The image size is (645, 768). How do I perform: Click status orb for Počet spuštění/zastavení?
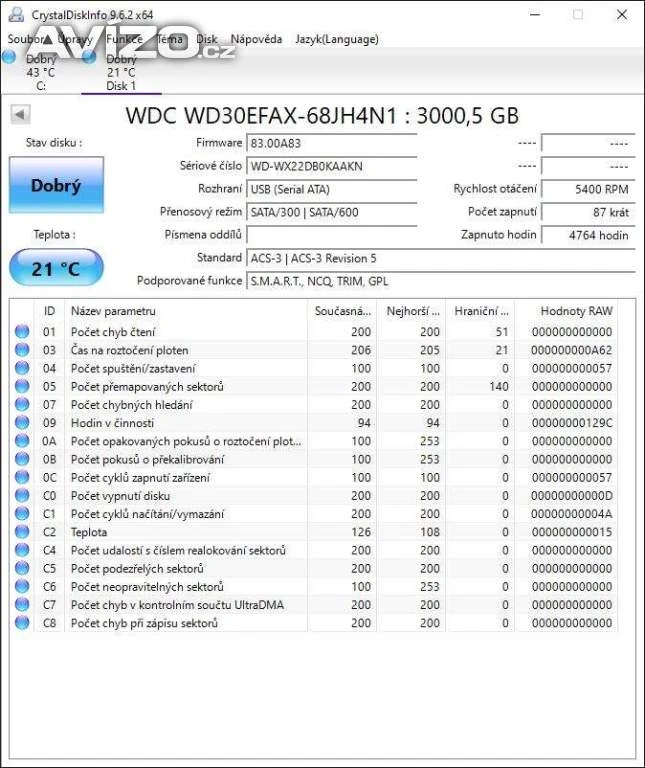(x=22, y=368)
